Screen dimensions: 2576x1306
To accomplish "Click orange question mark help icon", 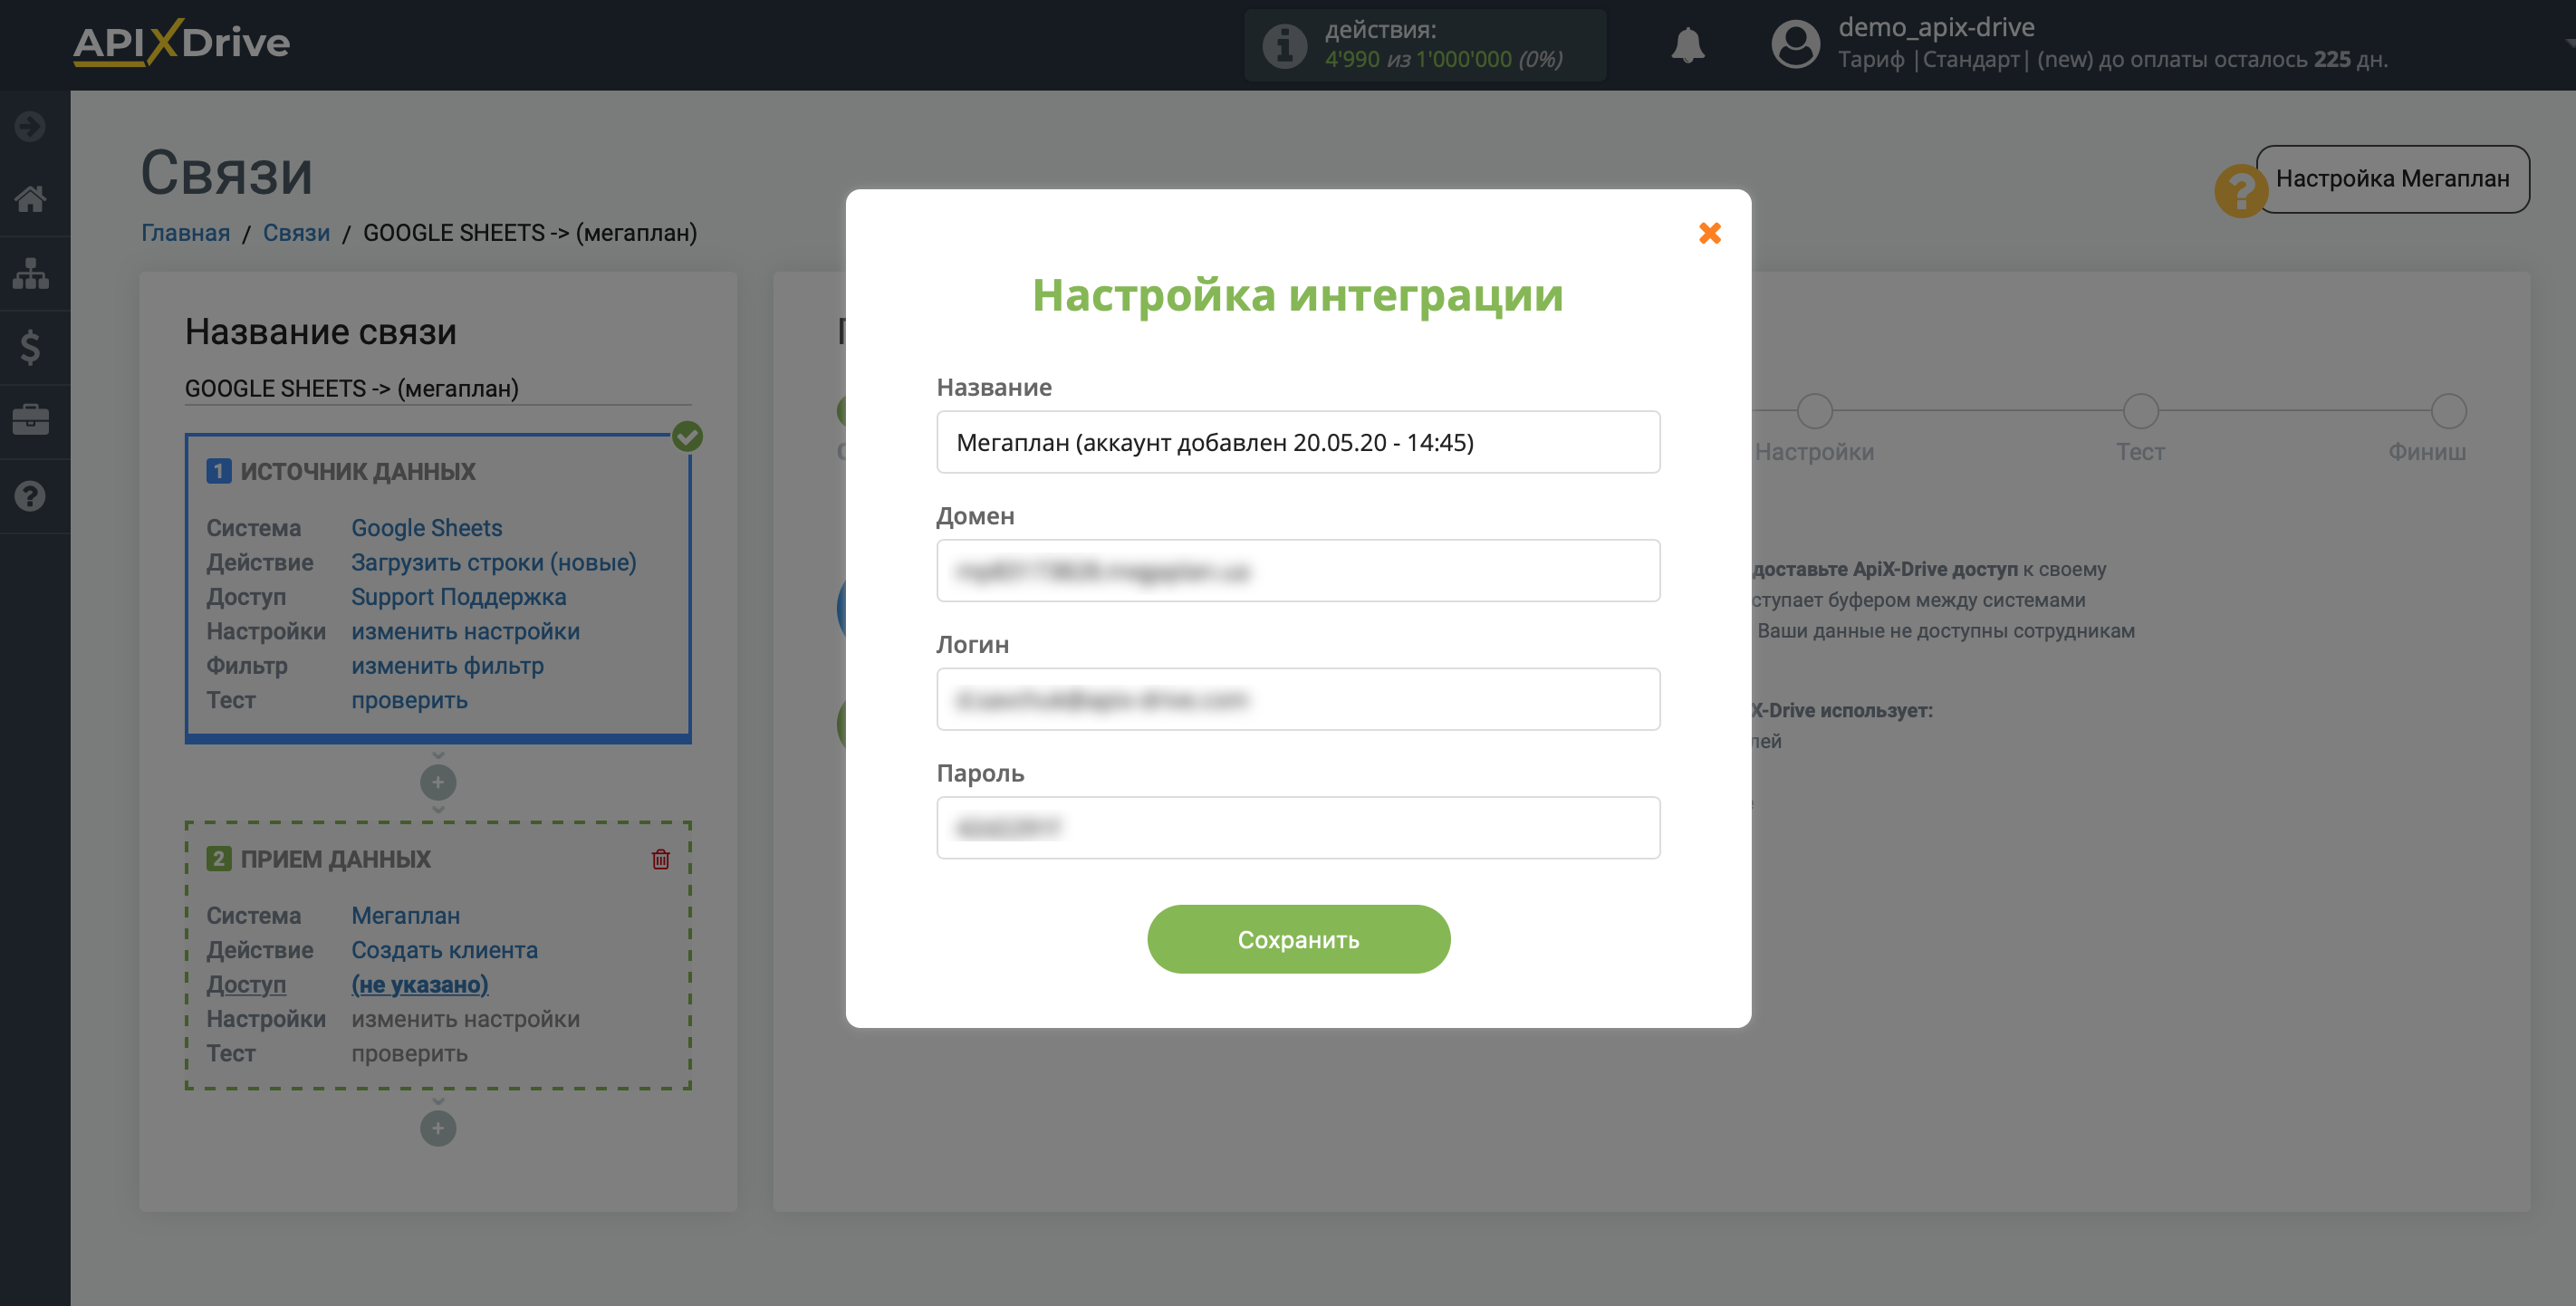I will click(x=2240, y=190).
